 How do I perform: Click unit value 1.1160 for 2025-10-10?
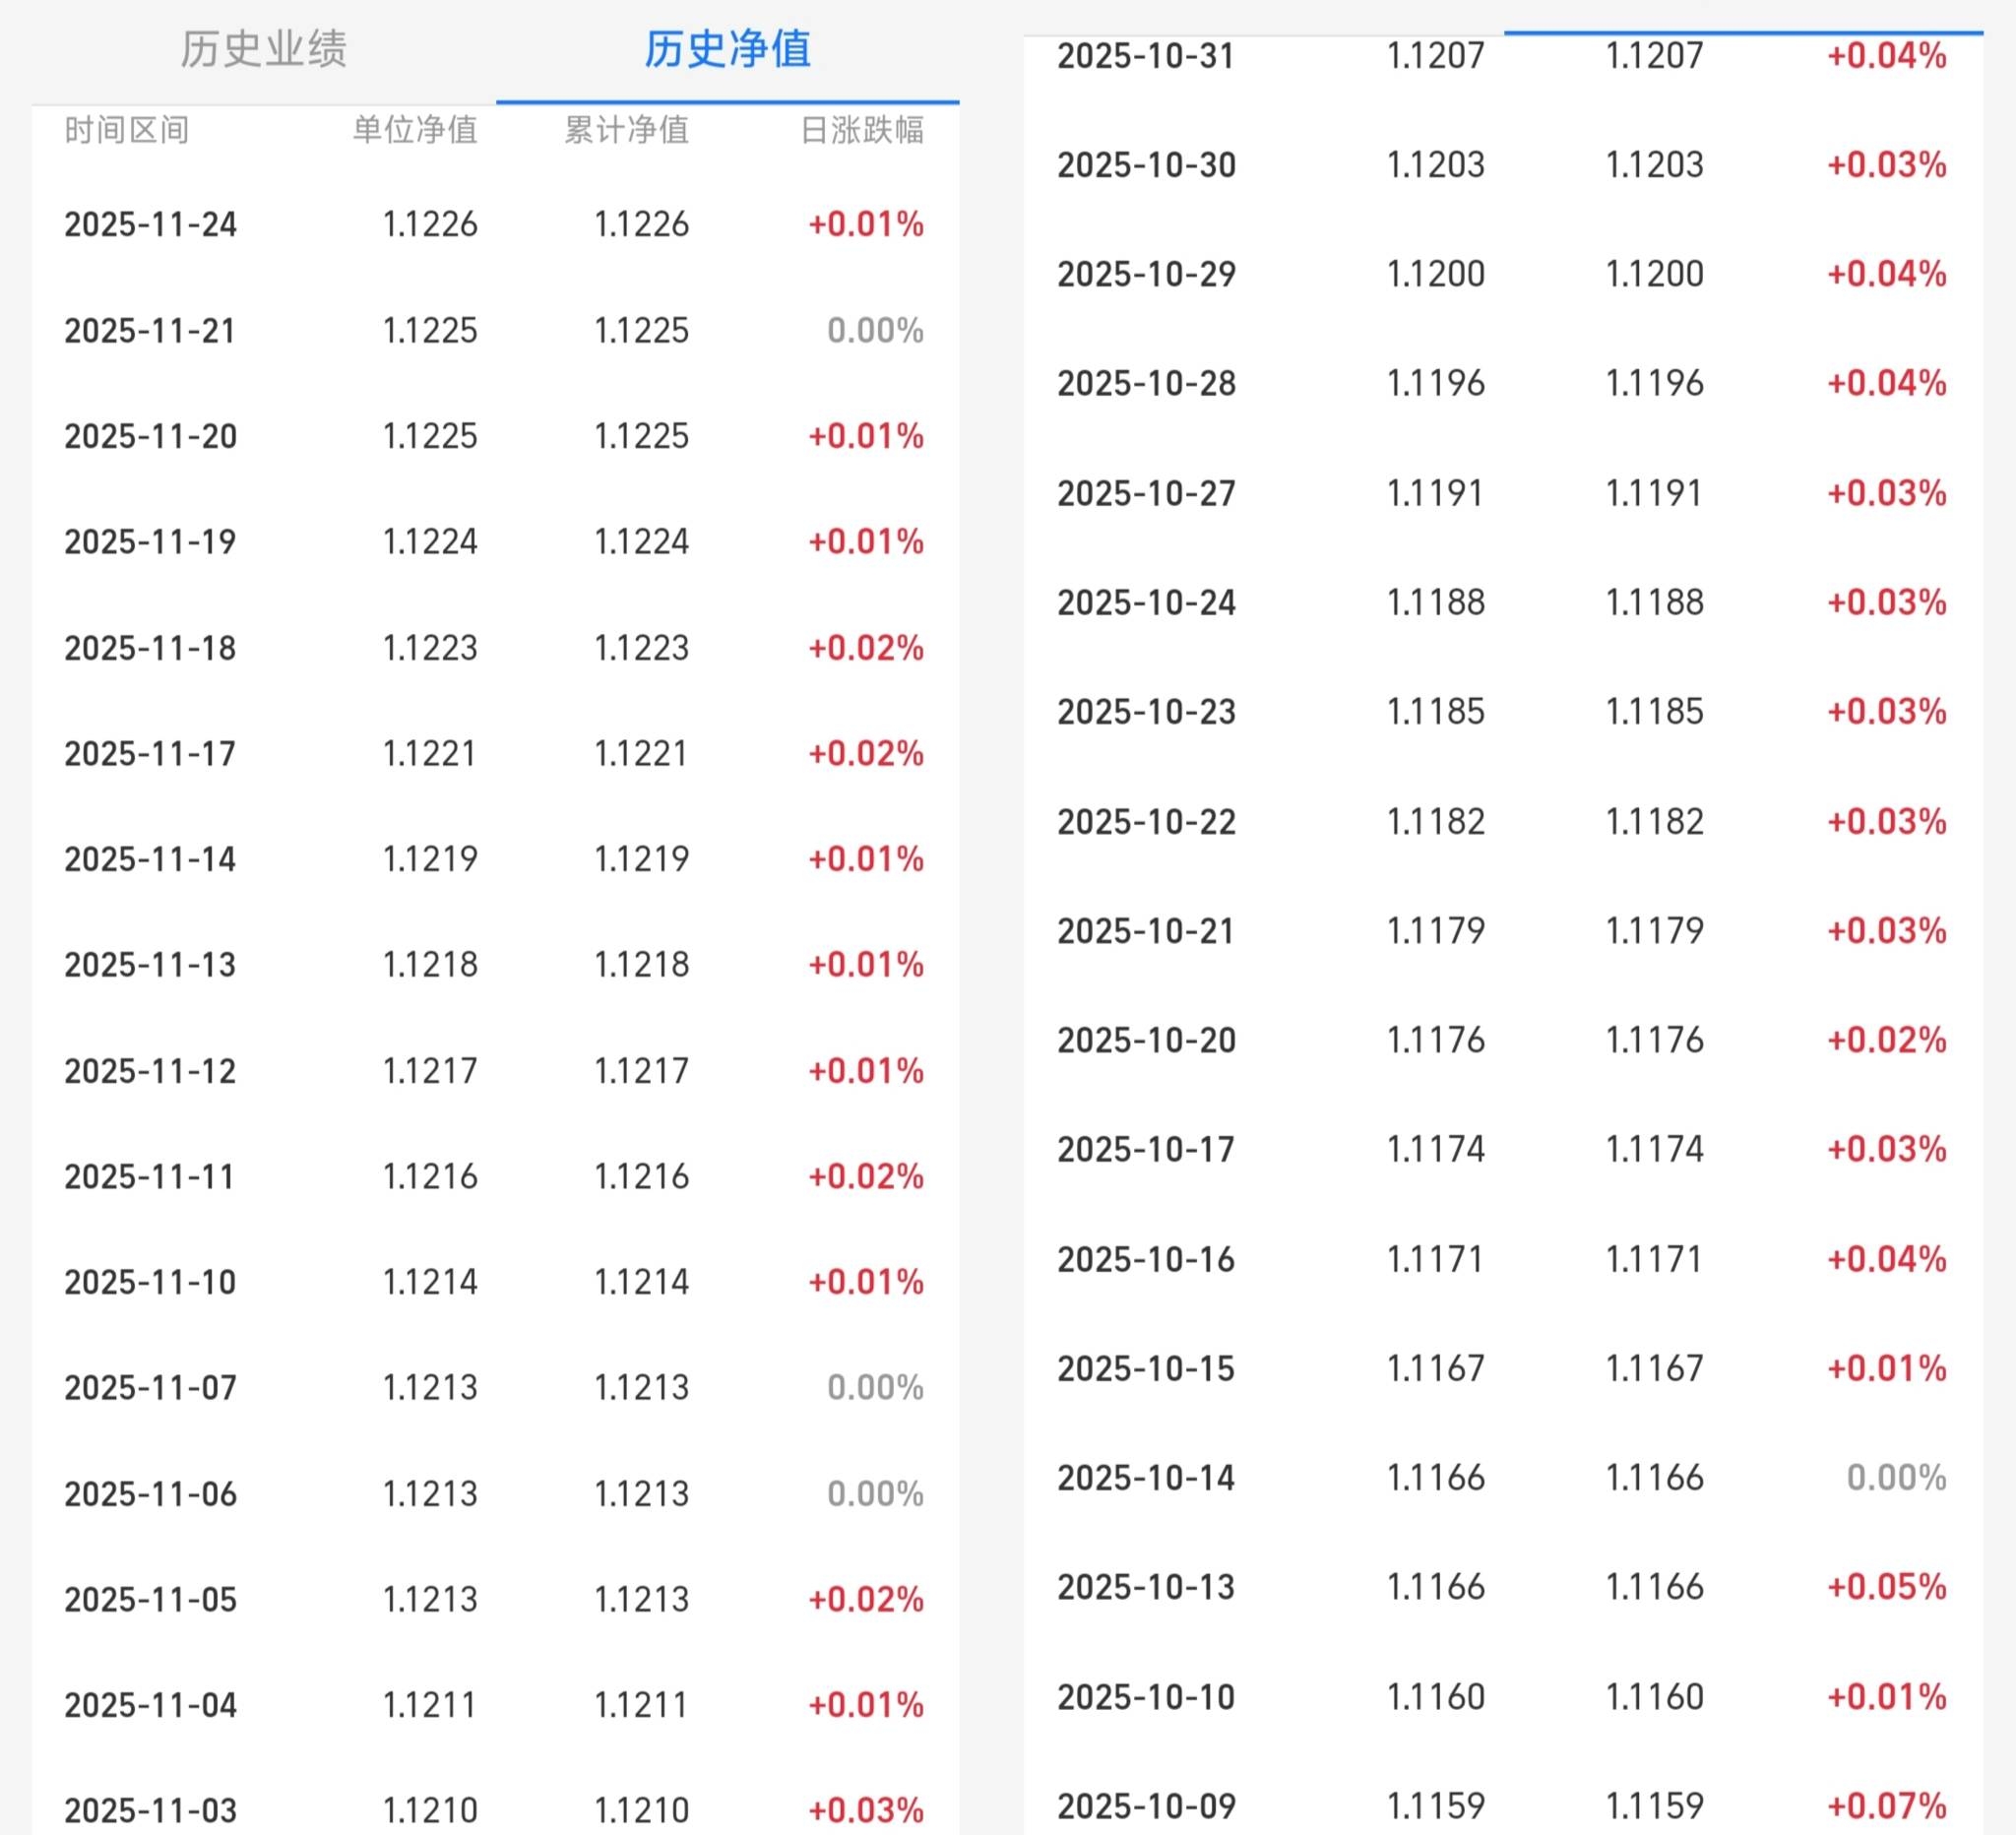[1435, 1697]
